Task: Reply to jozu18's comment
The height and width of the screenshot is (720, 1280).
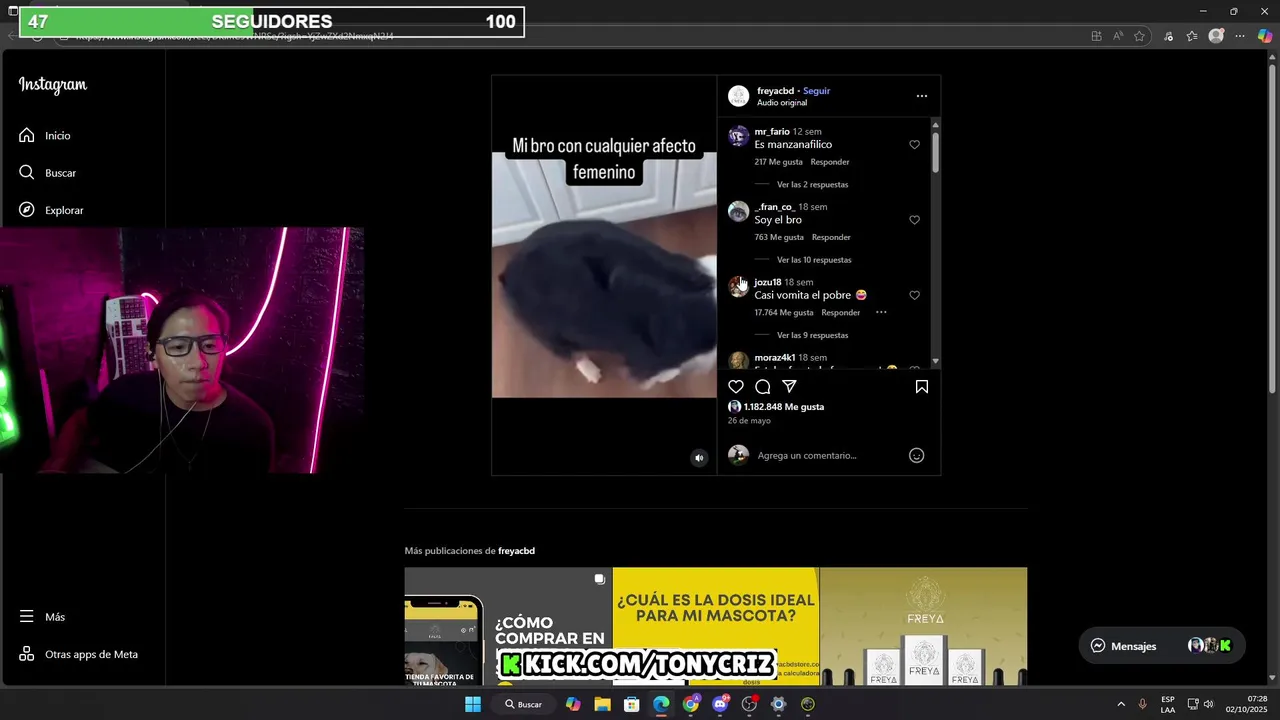Action: (840, 312)
